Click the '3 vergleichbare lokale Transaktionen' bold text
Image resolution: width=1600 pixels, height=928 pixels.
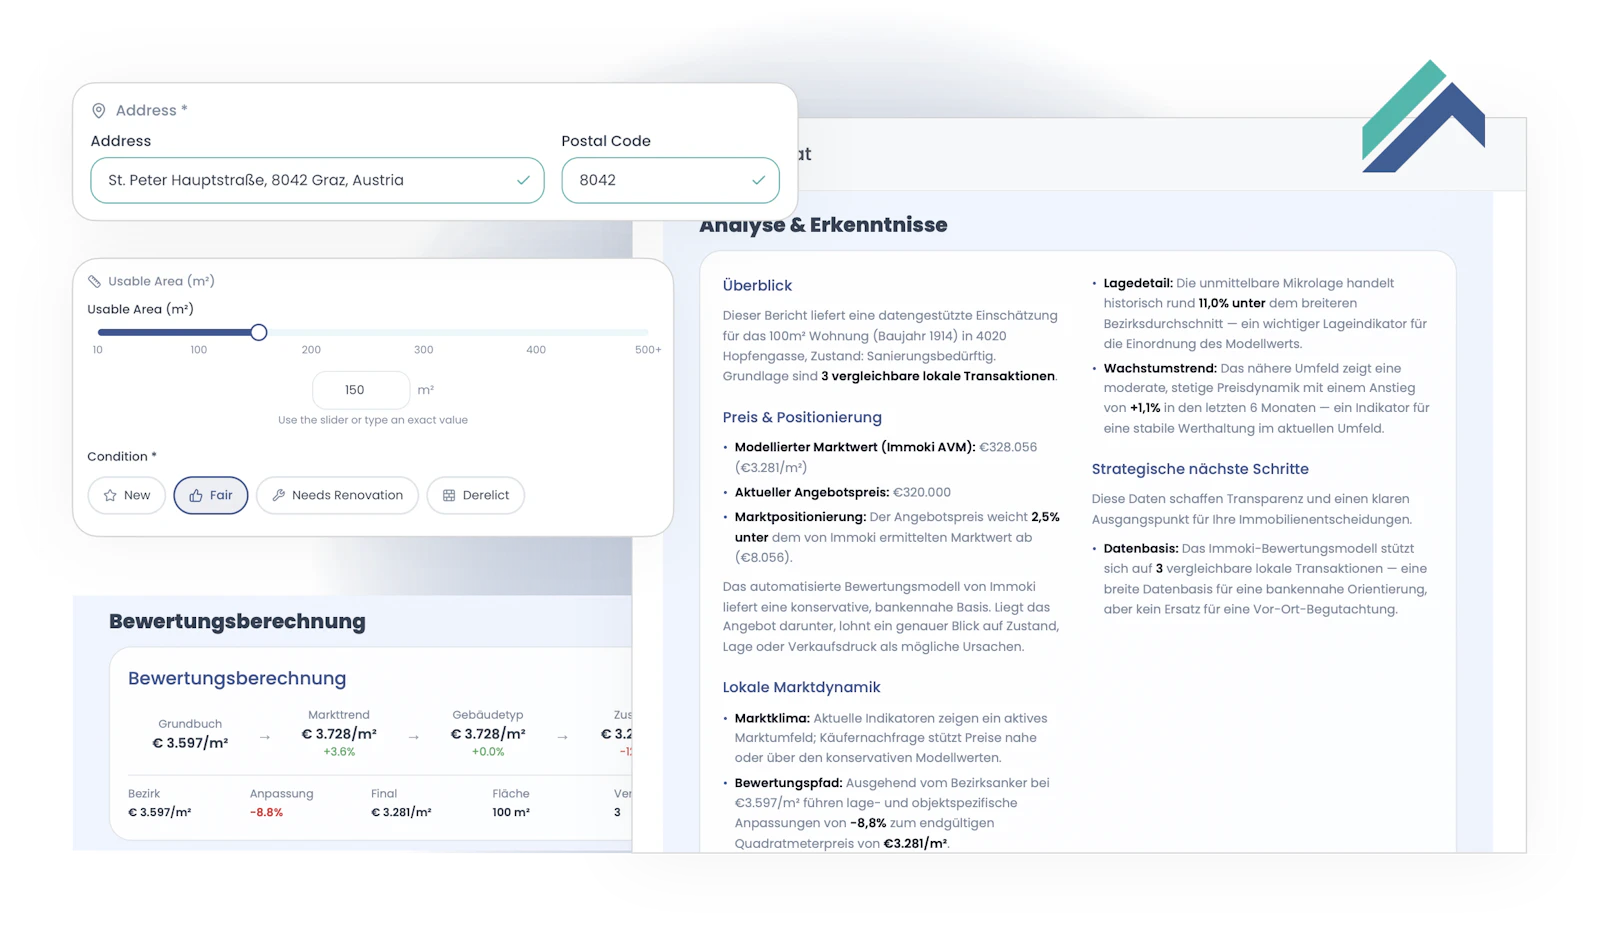[938, 377]
